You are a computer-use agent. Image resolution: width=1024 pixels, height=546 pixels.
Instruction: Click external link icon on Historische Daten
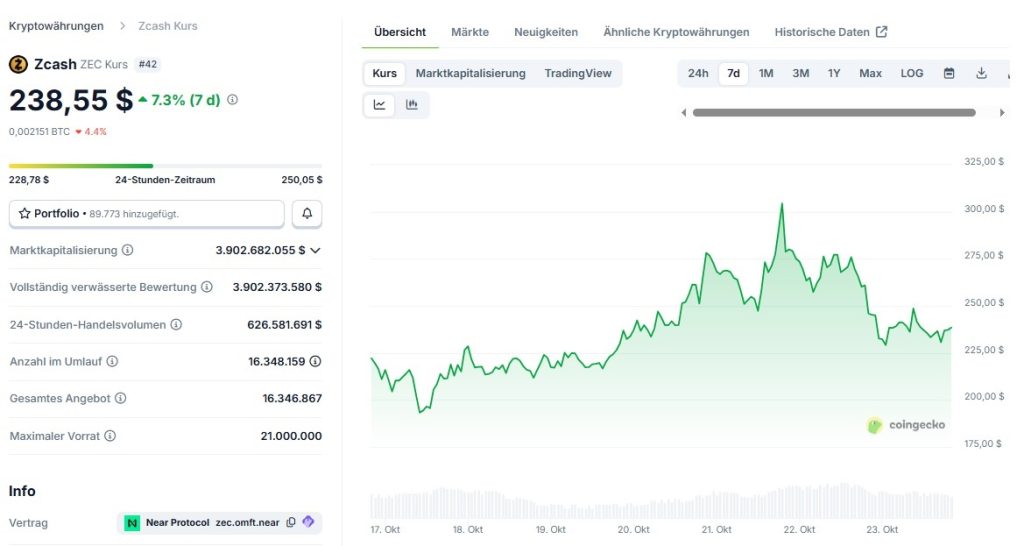pos(882,32)
